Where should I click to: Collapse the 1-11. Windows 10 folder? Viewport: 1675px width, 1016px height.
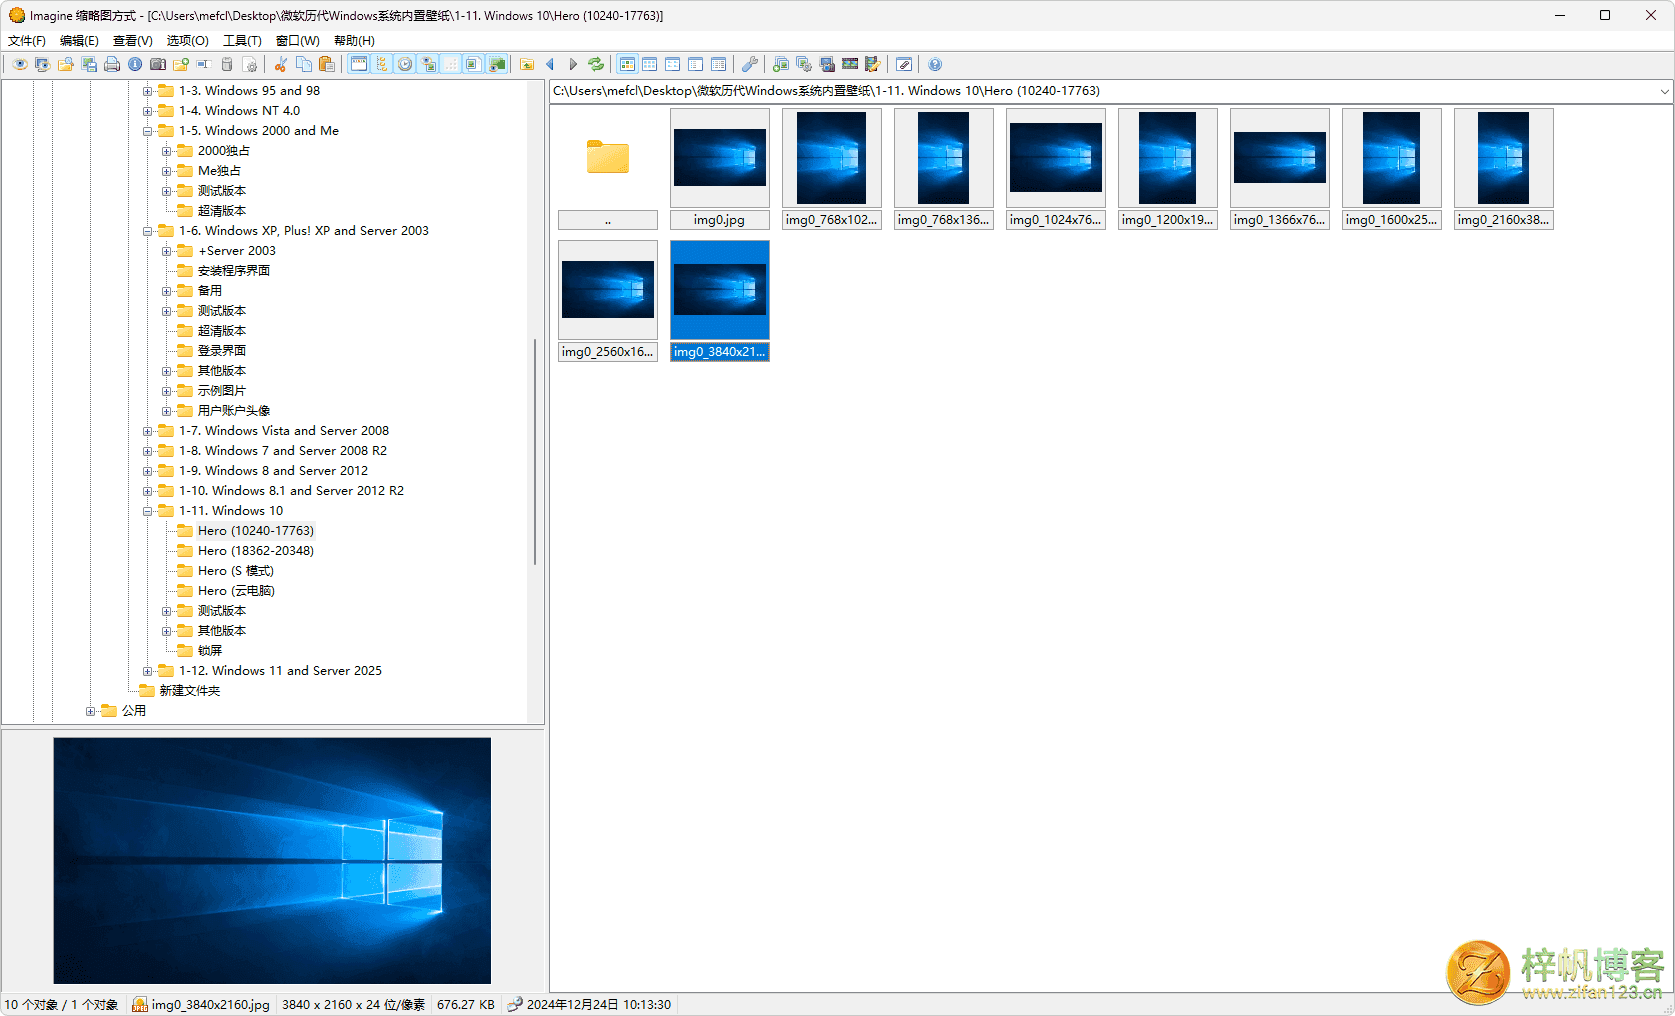(x=147, y=511)
